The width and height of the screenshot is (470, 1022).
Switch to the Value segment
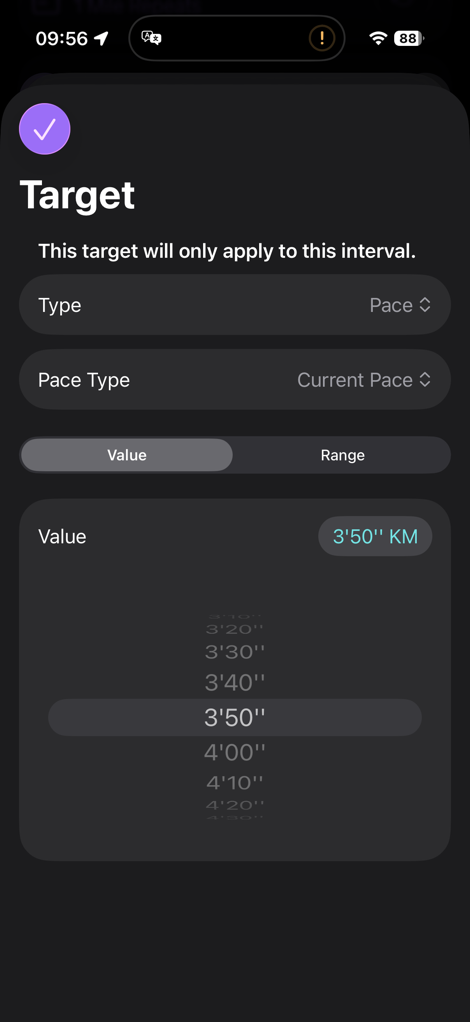[126, 455]
